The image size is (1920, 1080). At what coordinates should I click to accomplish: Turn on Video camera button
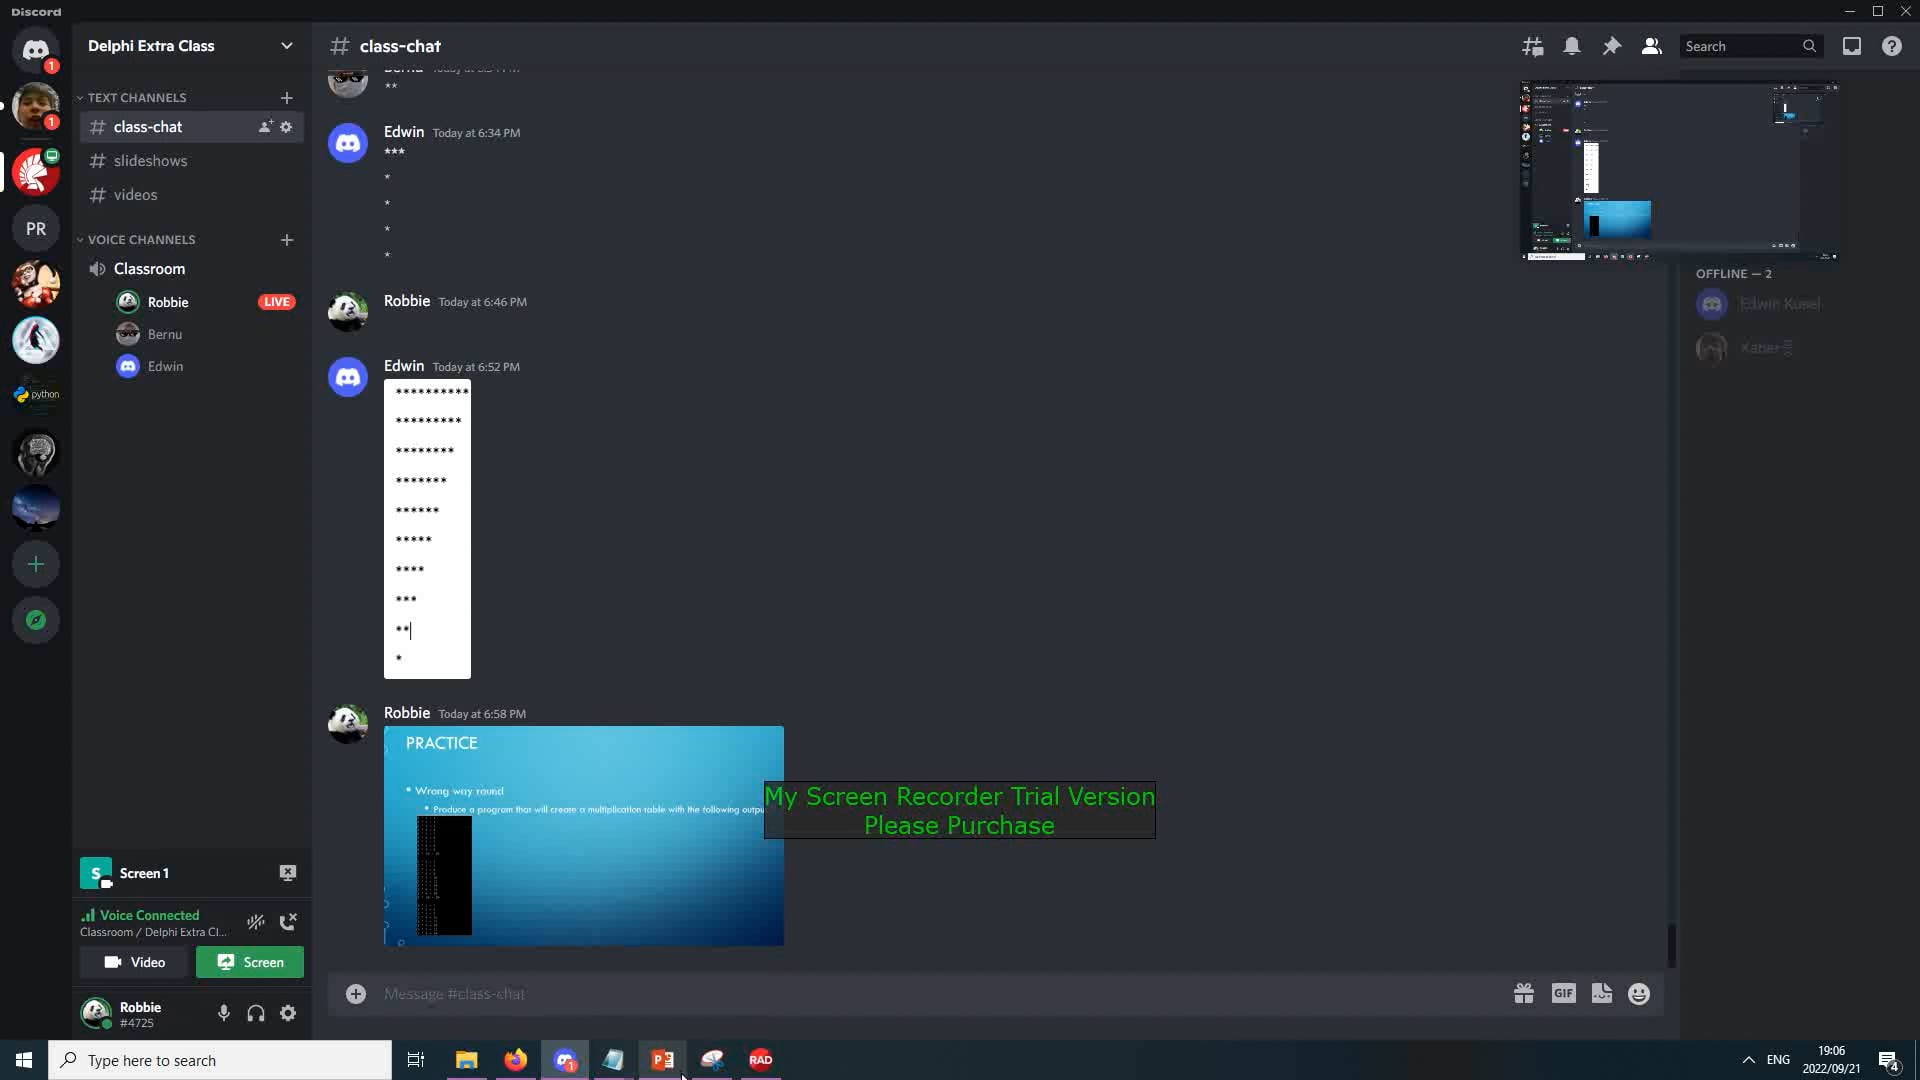point(135,962)
